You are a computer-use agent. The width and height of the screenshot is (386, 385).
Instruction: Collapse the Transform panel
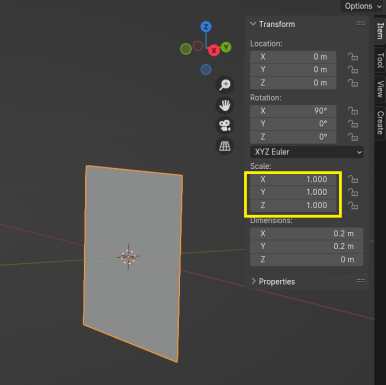(x=253, y=24)
